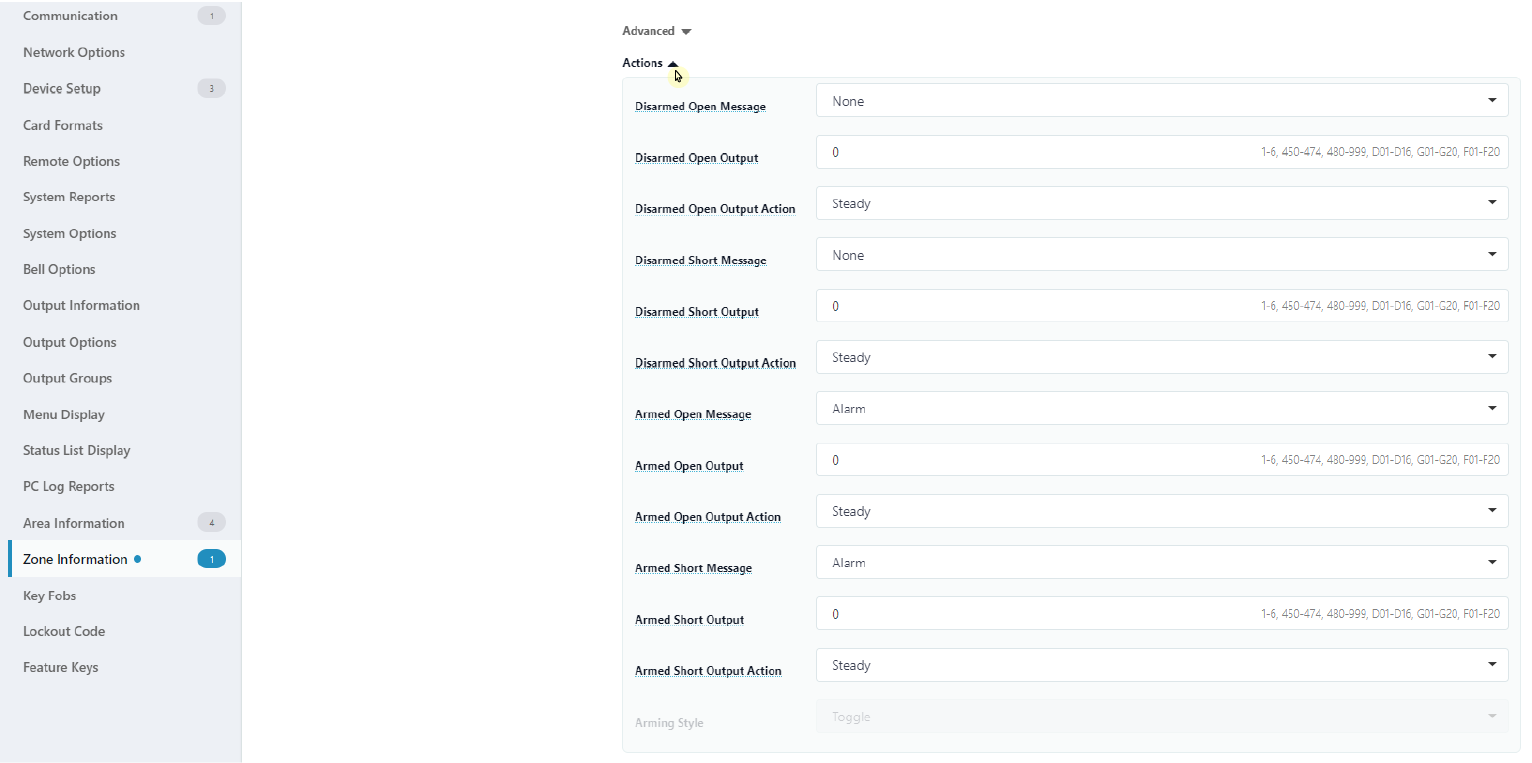This screenshot has height=763, width=1532.
Task: Expand the Advanced section
Action: pos(656,31)
